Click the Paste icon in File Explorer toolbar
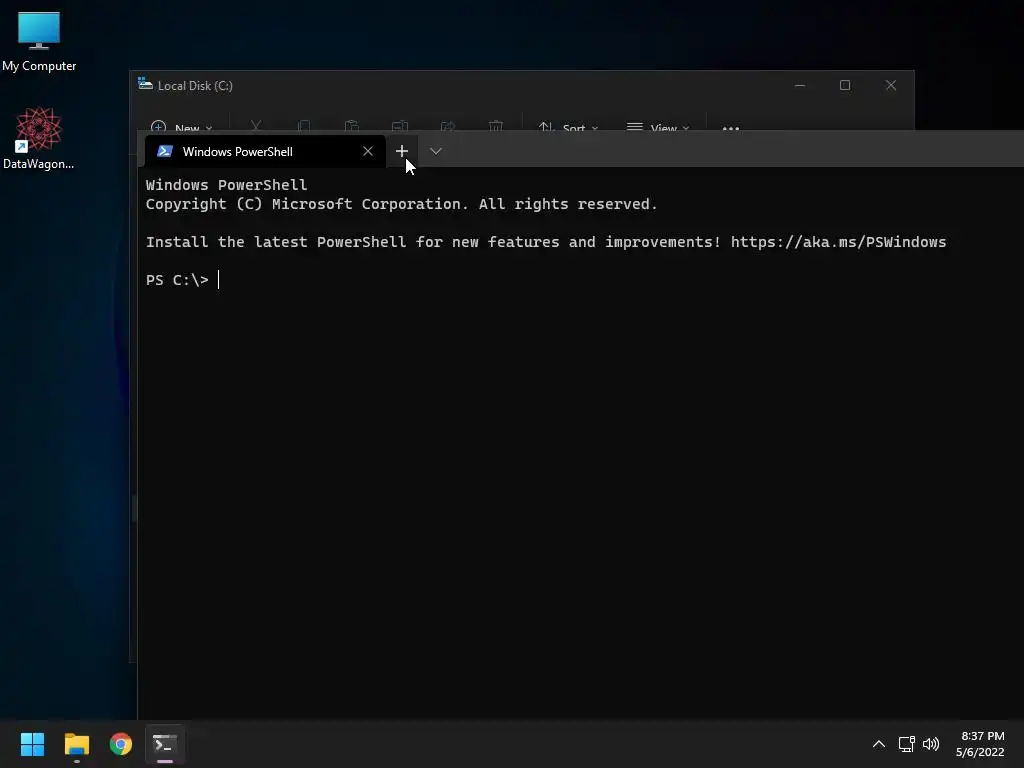 (x=351, y=125)
